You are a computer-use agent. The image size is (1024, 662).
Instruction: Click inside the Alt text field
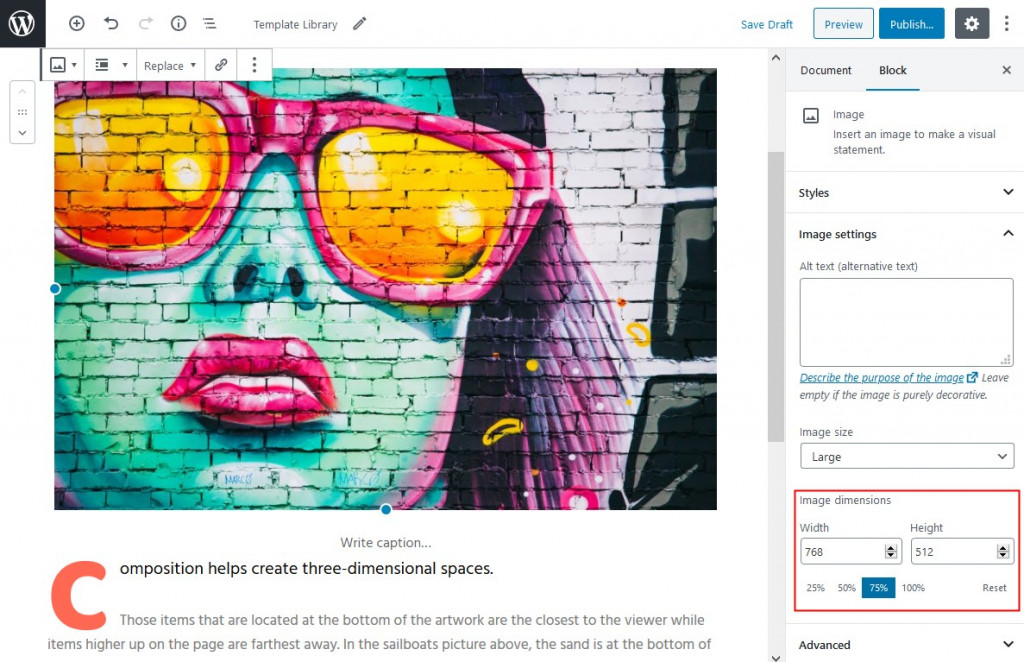(905, 318)
